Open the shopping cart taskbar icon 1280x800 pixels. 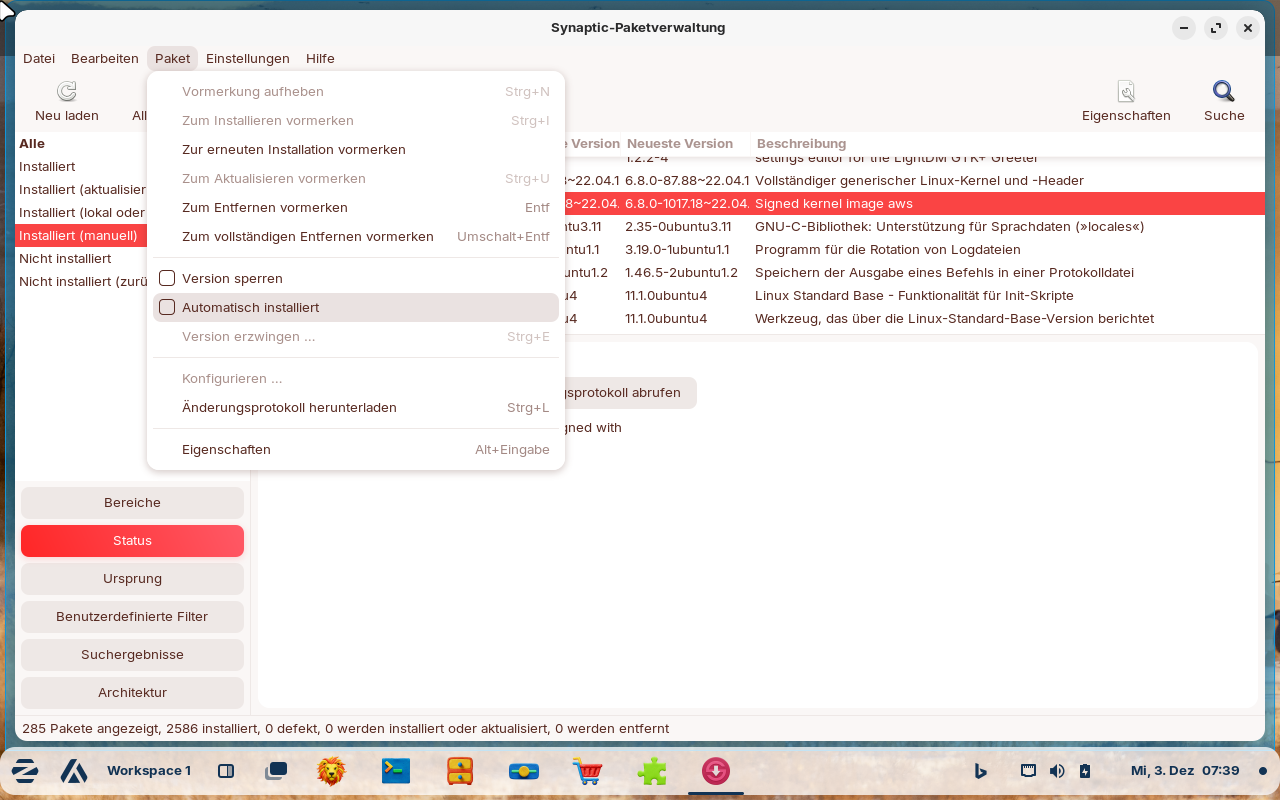(x=587, y=771)
